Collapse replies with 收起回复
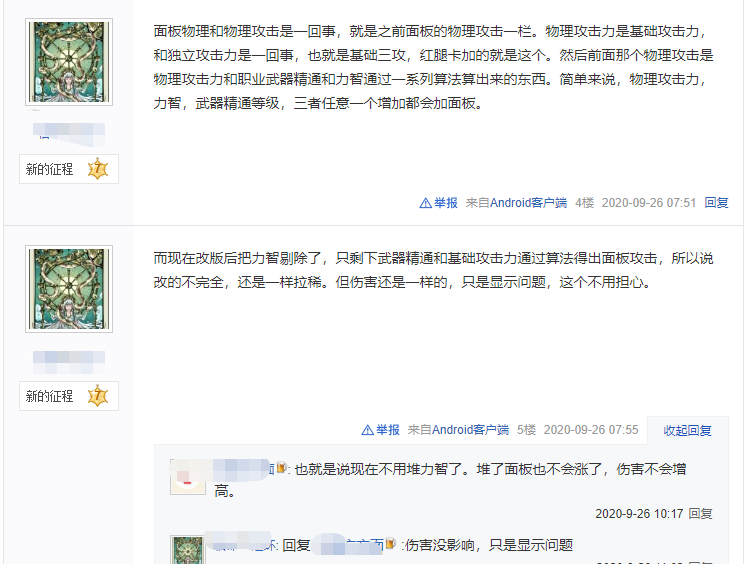The width and height of the screenshot is (744, 564). pos(687,430)
